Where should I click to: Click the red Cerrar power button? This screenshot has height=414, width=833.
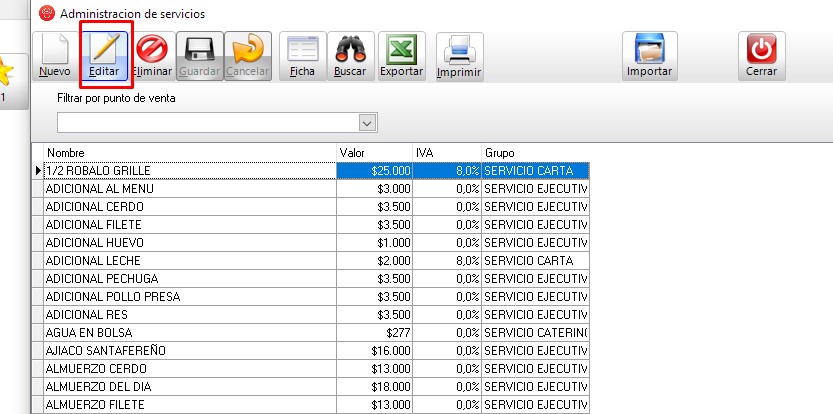[761, 50]
